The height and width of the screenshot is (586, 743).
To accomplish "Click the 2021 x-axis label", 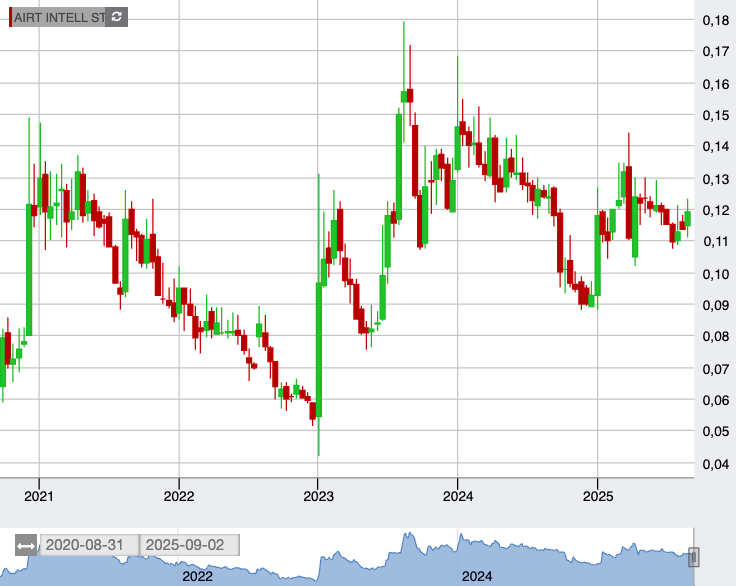I will [39, 496].
